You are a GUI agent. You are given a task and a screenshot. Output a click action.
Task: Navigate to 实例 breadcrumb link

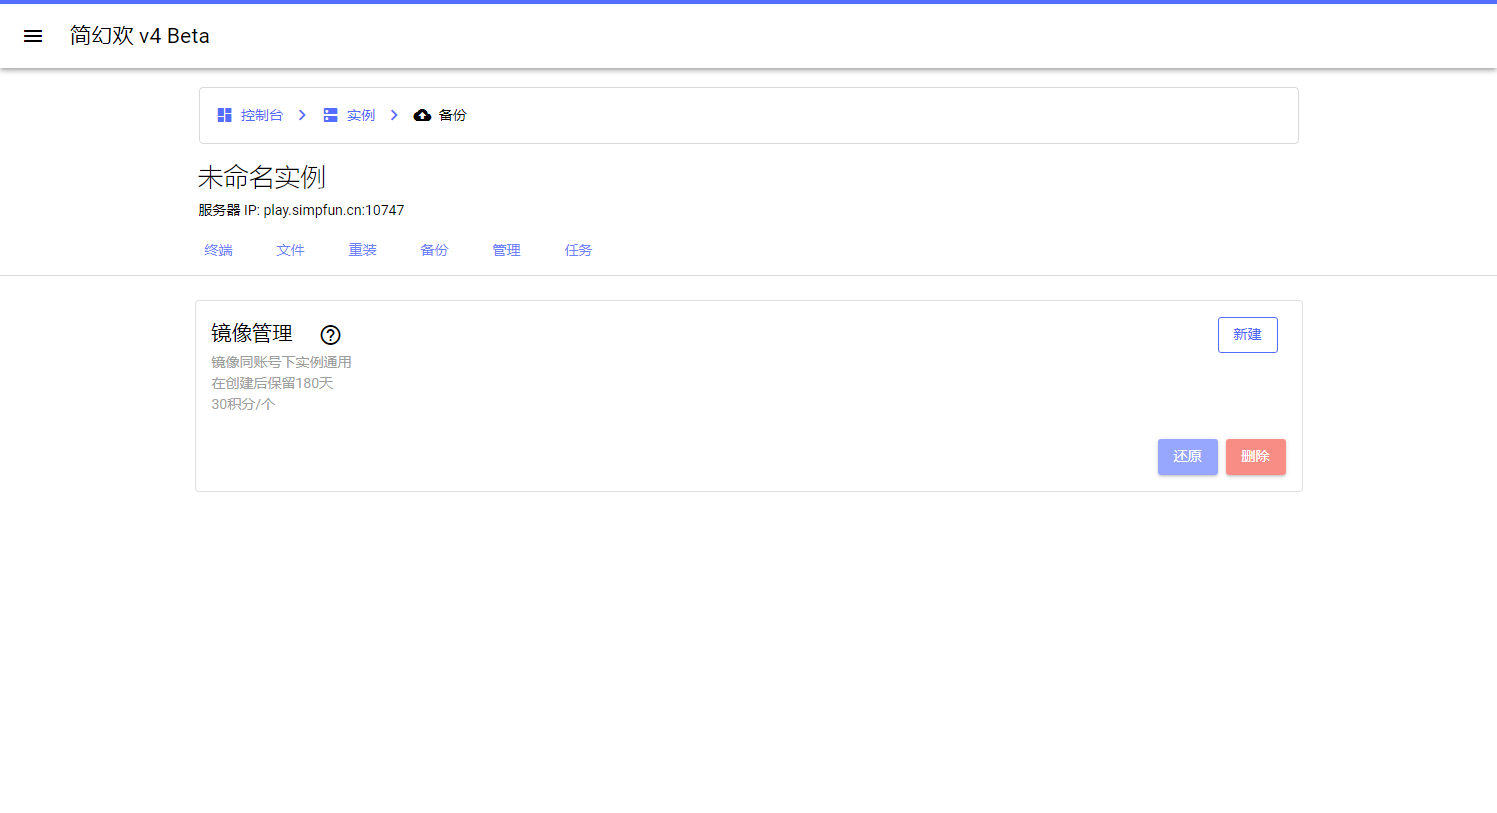pyautogui.click(x=361, y=115)
